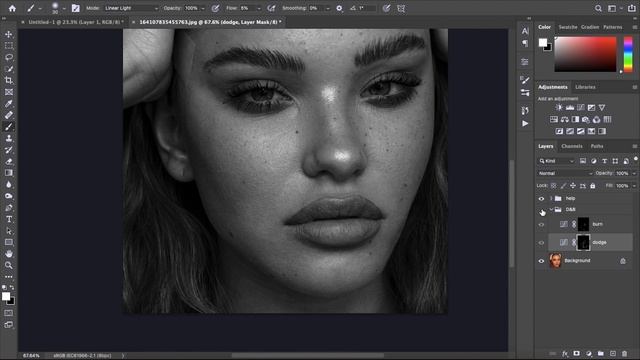640x360 pixels.
Task: Switch to the Channels tab
Action: tap(571, 146)
